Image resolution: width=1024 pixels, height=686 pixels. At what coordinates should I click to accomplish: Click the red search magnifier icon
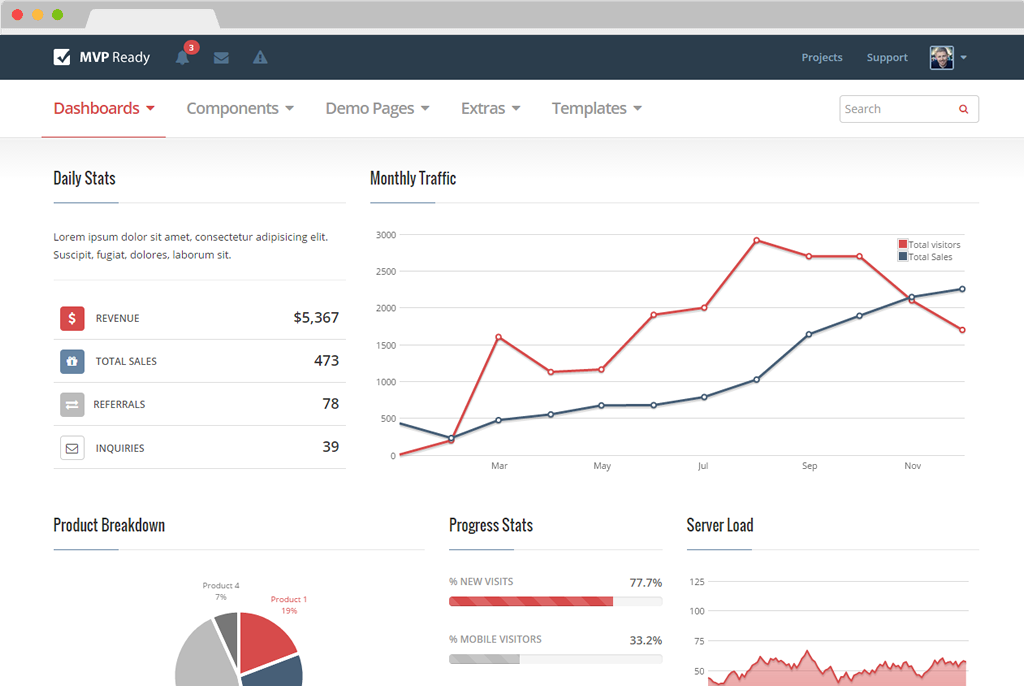[x=963, y=109]
